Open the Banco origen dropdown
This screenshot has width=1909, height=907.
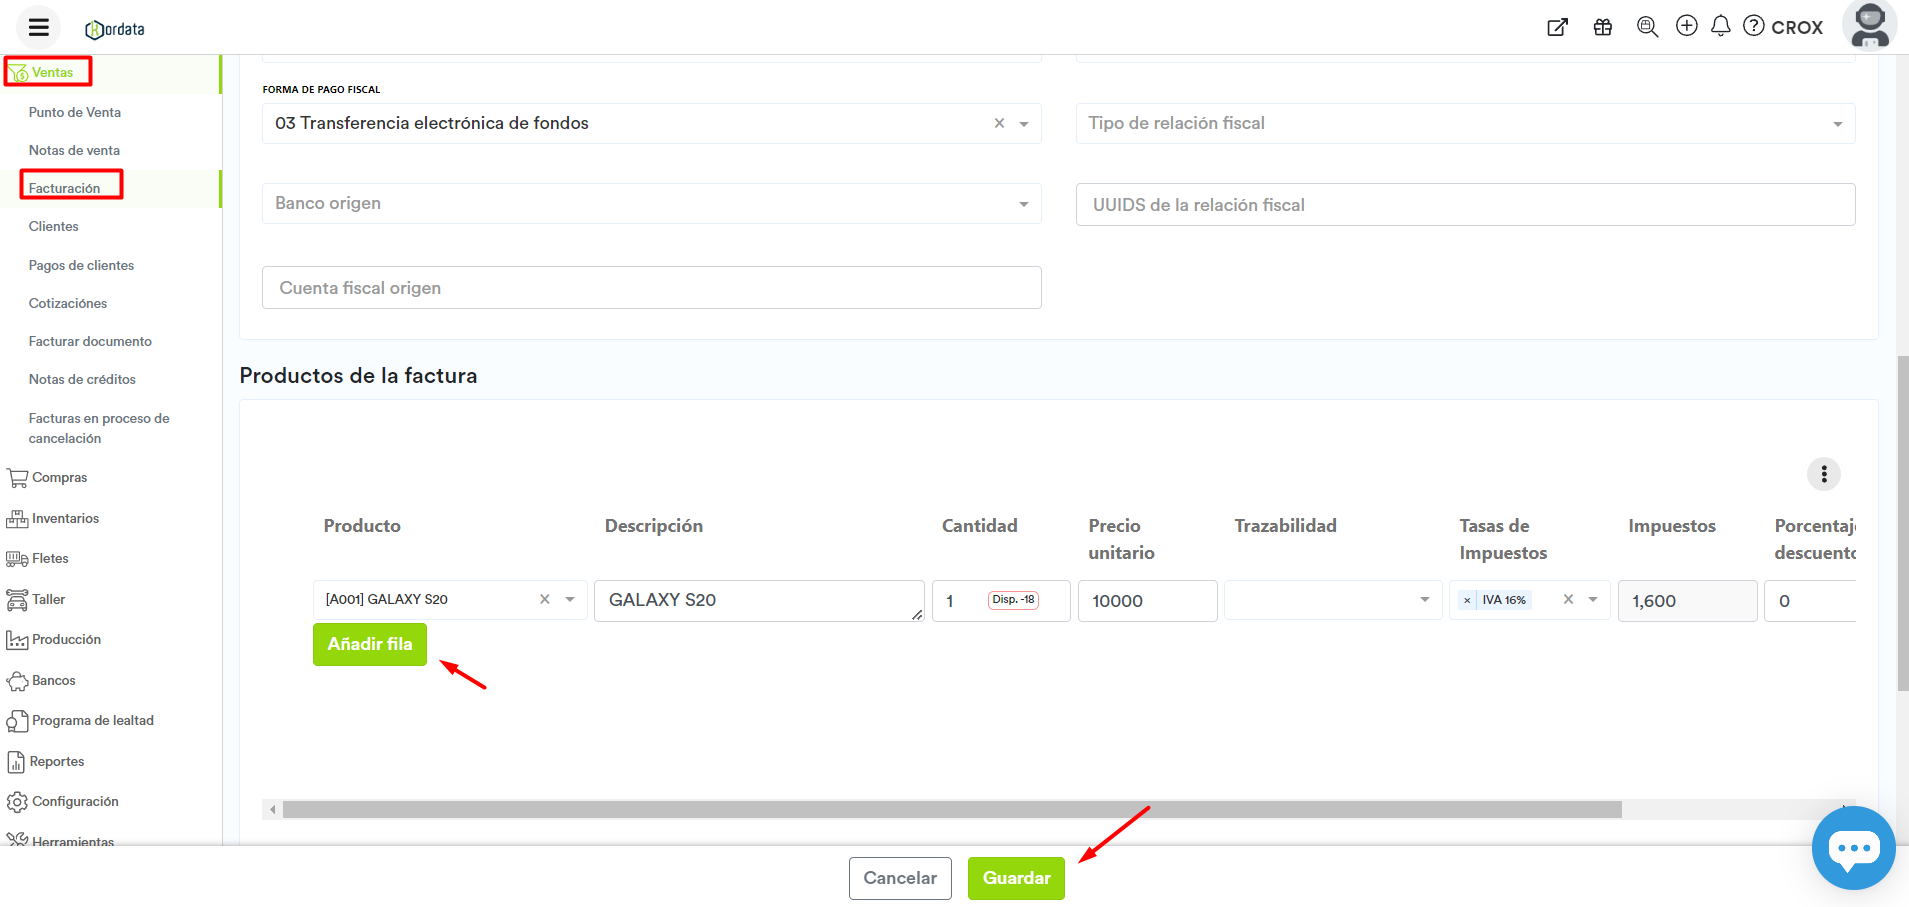[1023, 204]
